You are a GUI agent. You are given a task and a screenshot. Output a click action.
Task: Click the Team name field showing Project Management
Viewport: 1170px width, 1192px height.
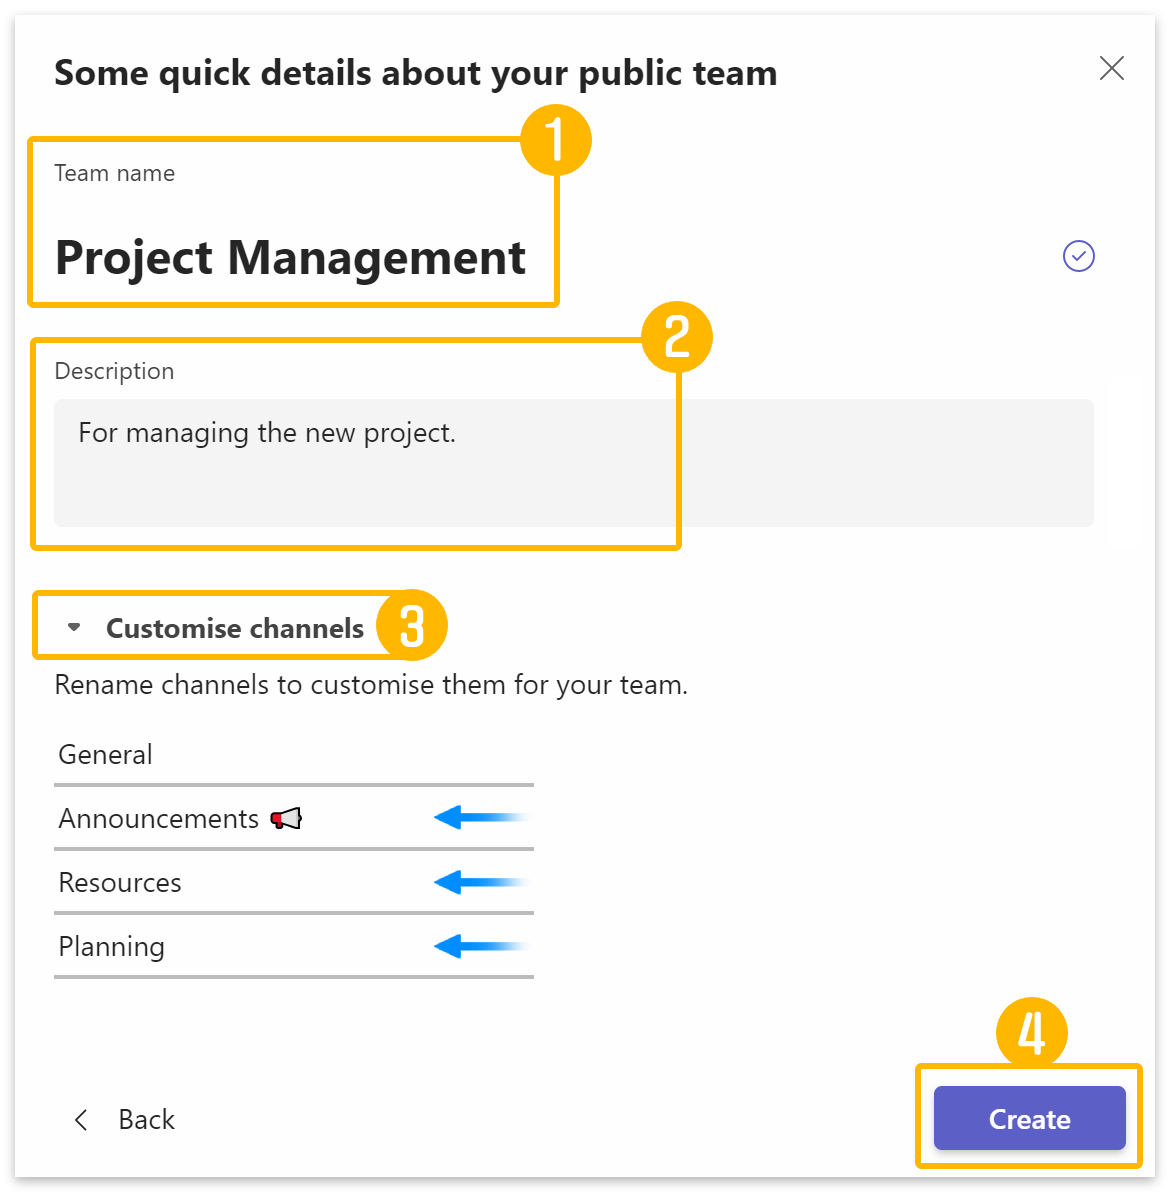(x=290, y=258)
